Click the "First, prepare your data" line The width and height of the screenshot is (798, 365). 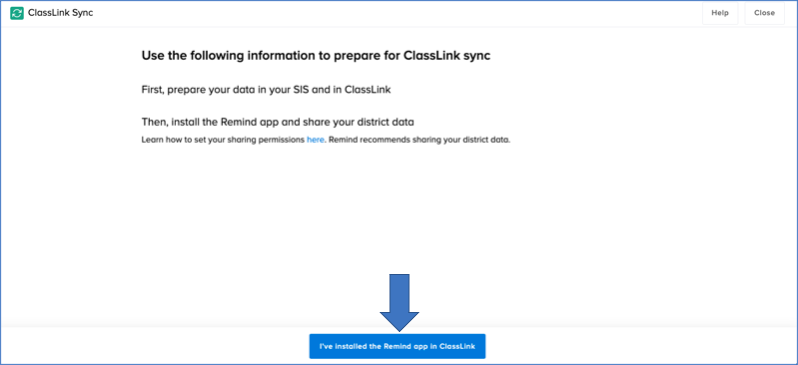(266, 90)
